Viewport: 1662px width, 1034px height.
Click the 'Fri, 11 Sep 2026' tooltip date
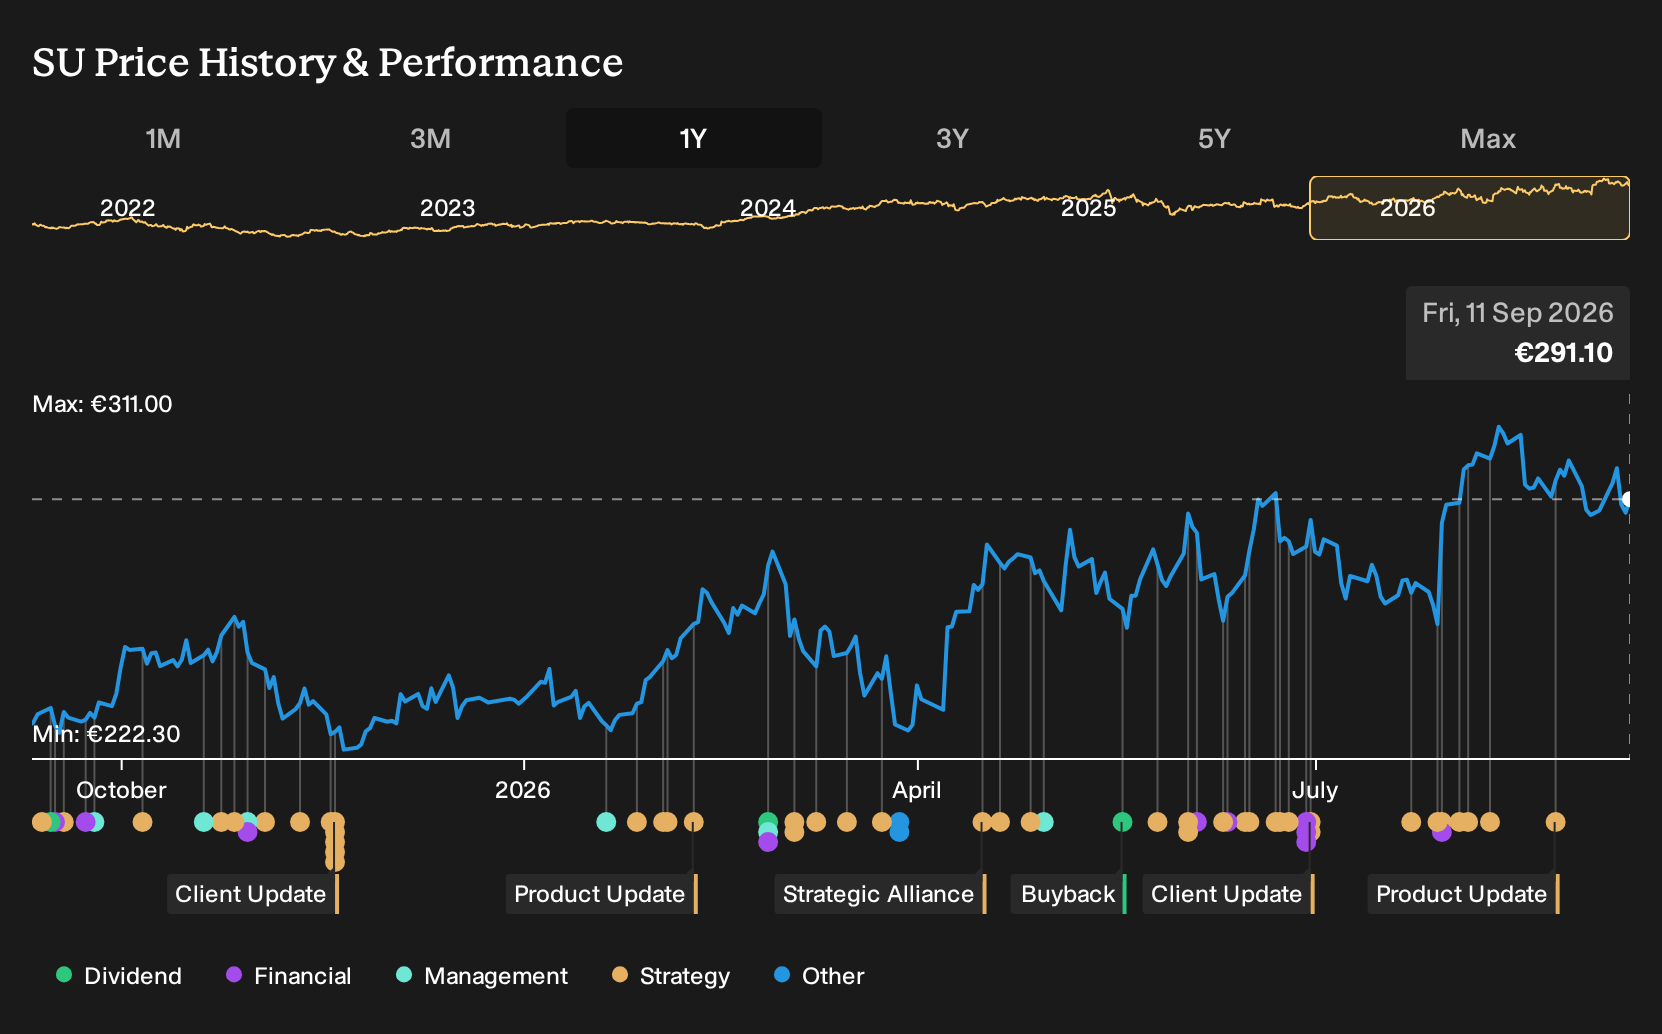pos(1518,313)
